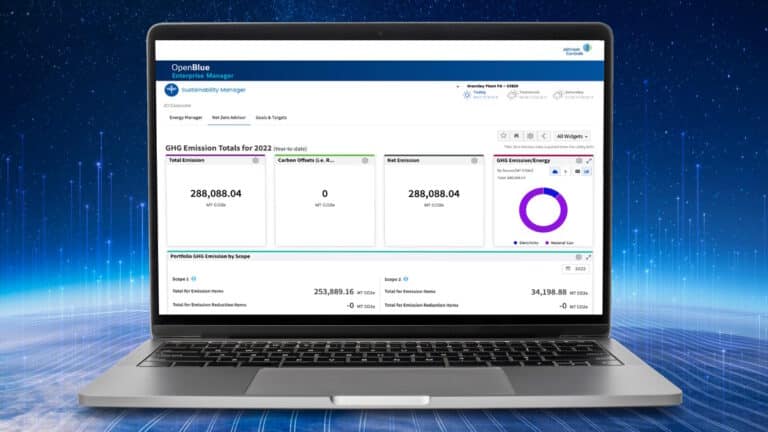Image resolution: width=768 pixels, height=432 pixels.
Task: Click OpenBlue Enterprise Manager header logo
Action: [202, 71]
